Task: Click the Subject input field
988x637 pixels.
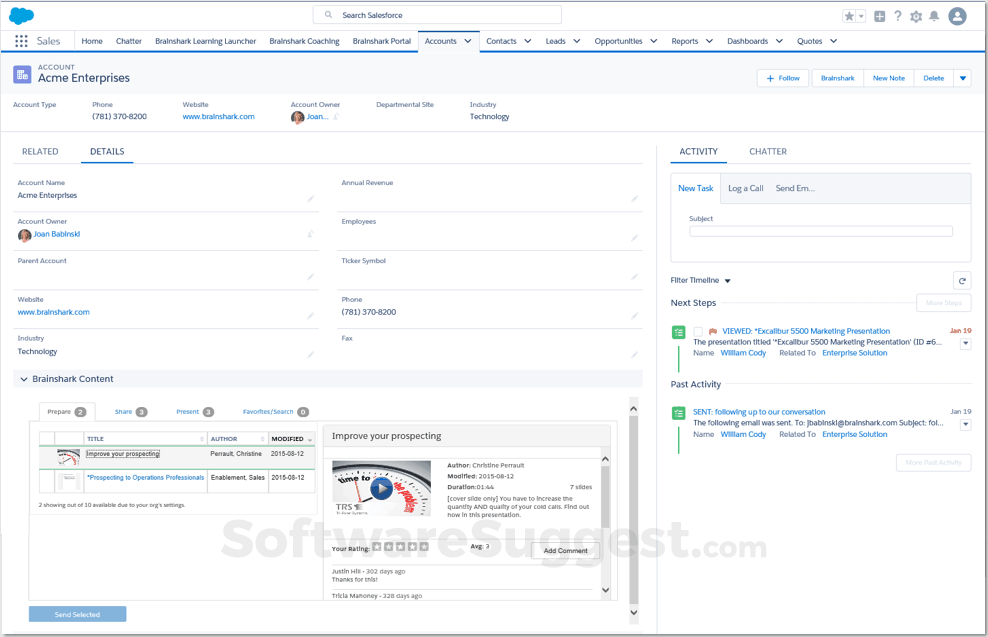Action: tap(820, 231)
